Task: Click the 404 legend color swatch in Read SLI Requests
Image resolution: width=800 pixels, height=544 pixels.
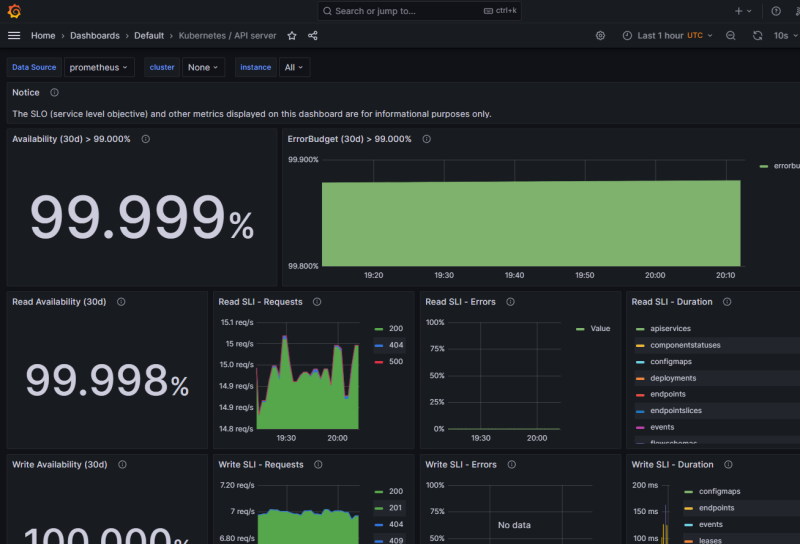Action: [x=378, y=345]
